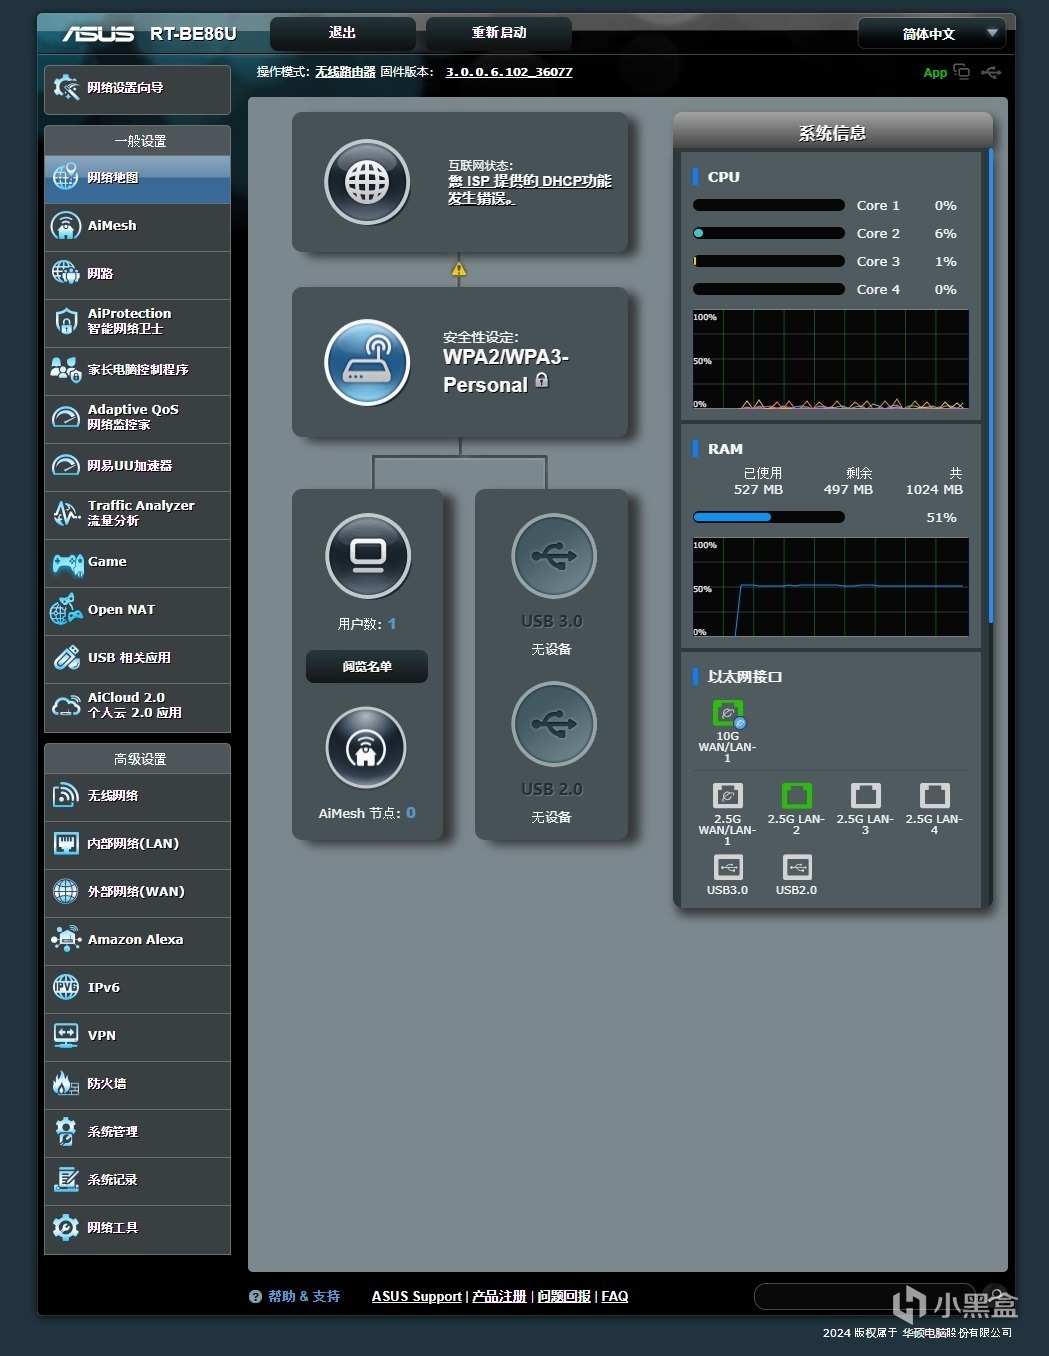Click the RAM usage progress bar

pyautogui.click(x=769, y=517)
